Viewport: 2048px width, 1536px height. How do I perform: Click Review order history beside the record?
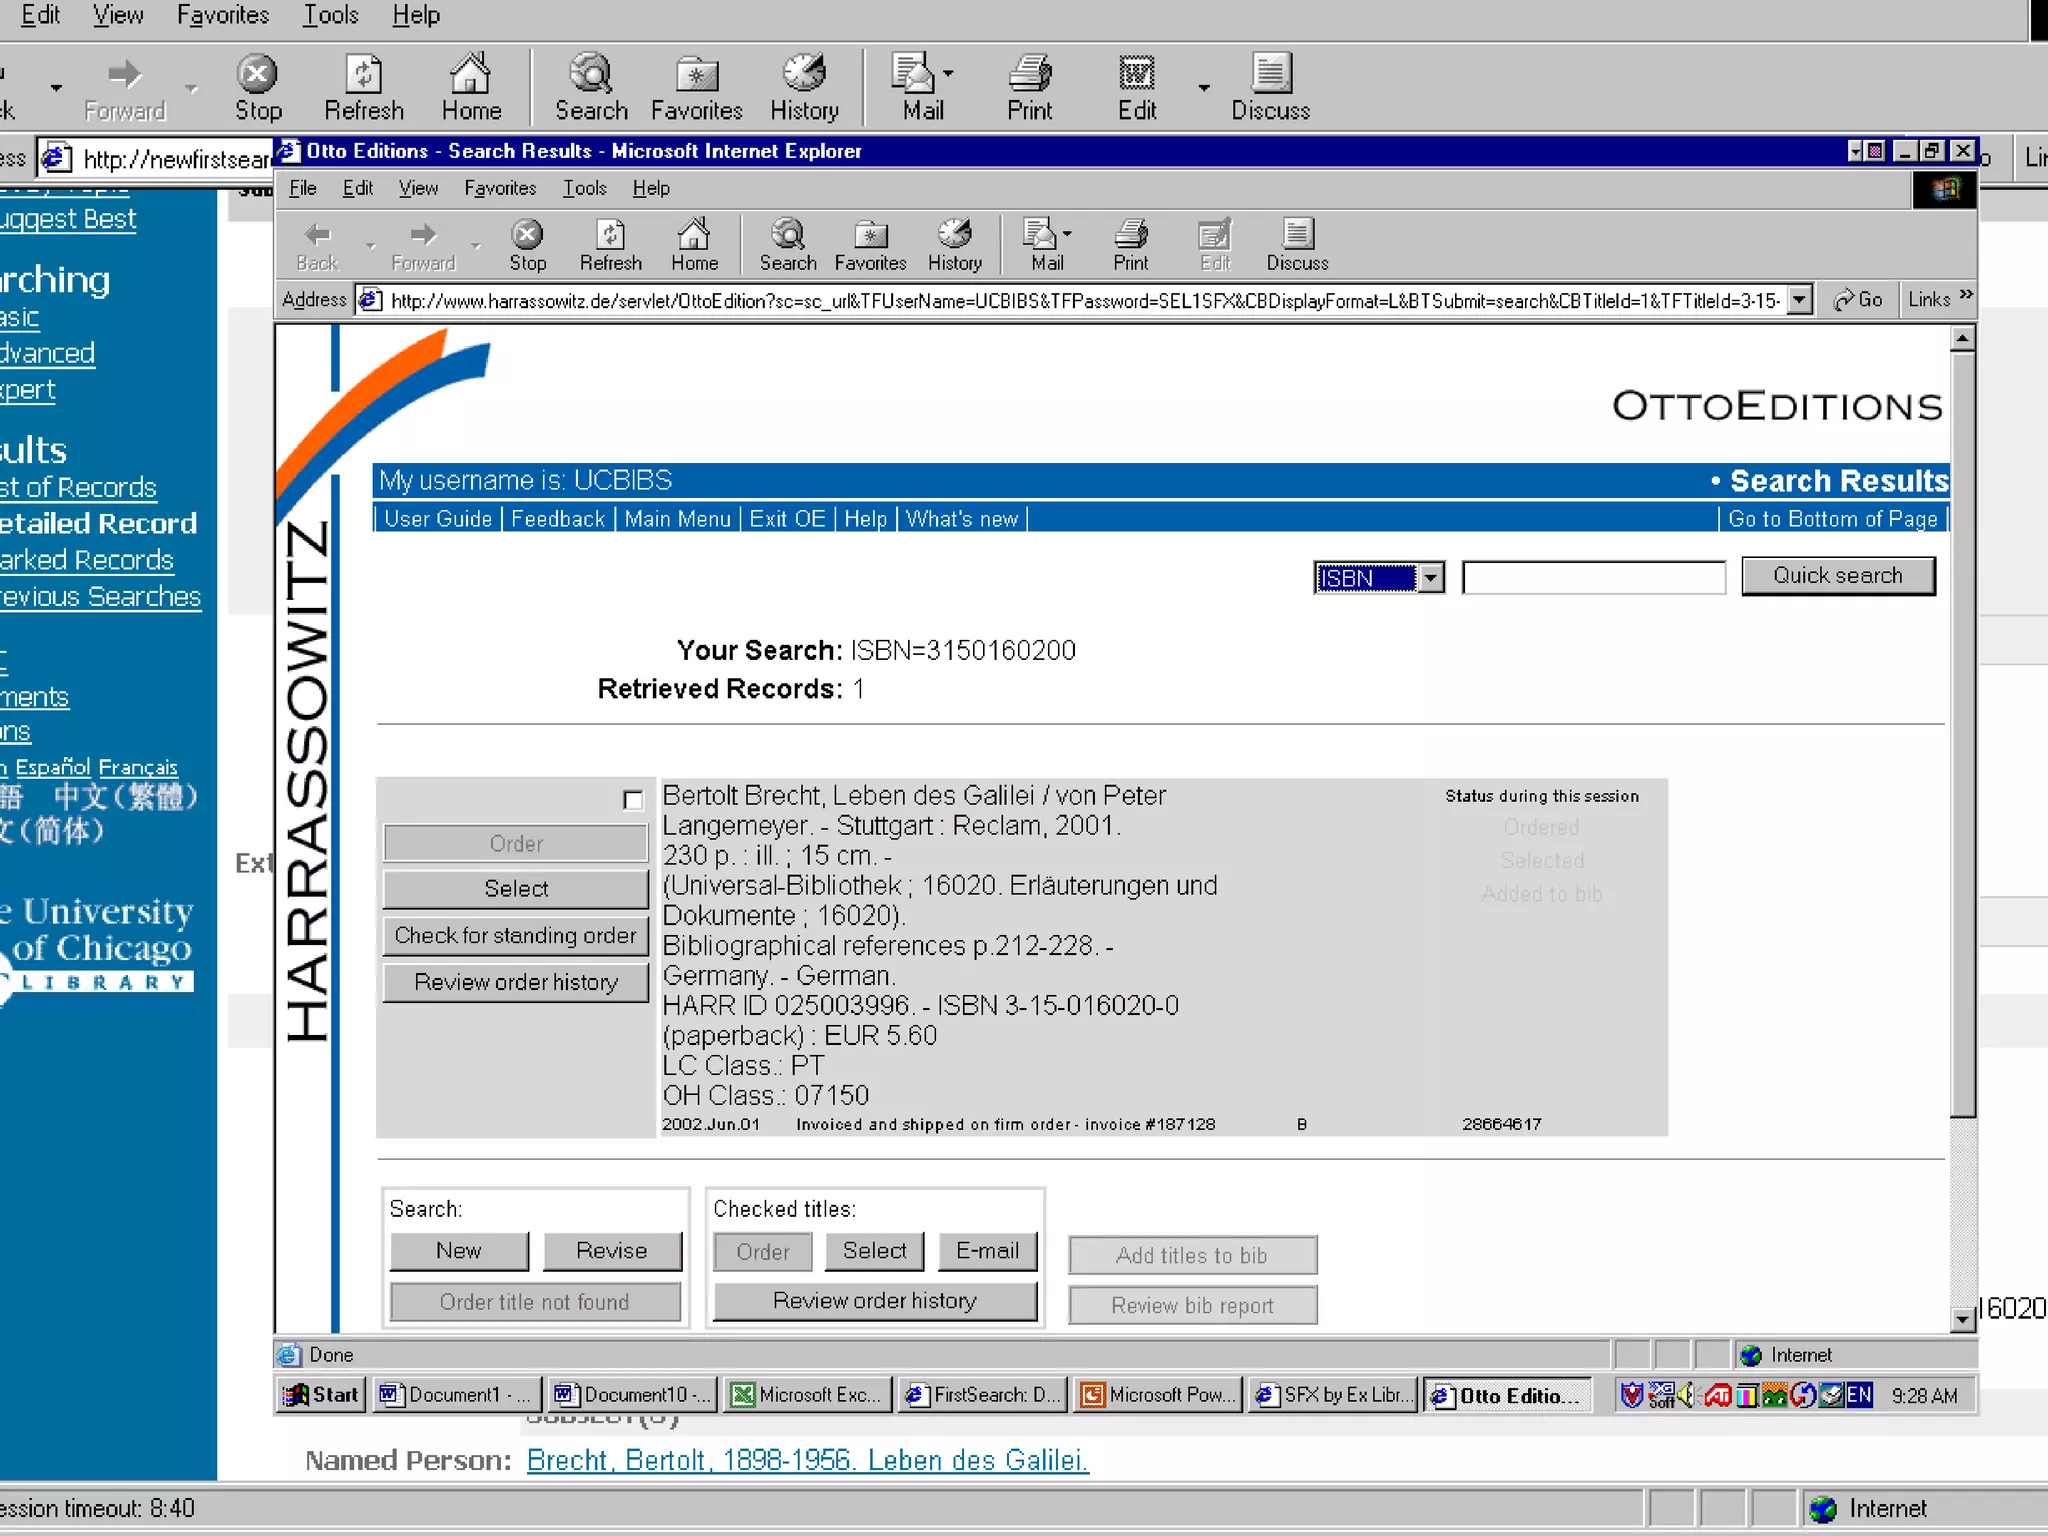pos(516,982)
